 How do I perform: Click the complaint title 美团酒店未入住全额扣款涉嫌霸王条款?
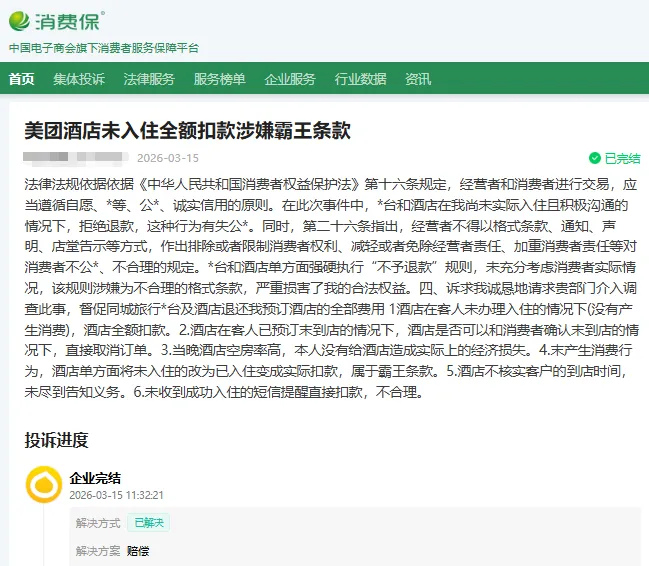187,130
